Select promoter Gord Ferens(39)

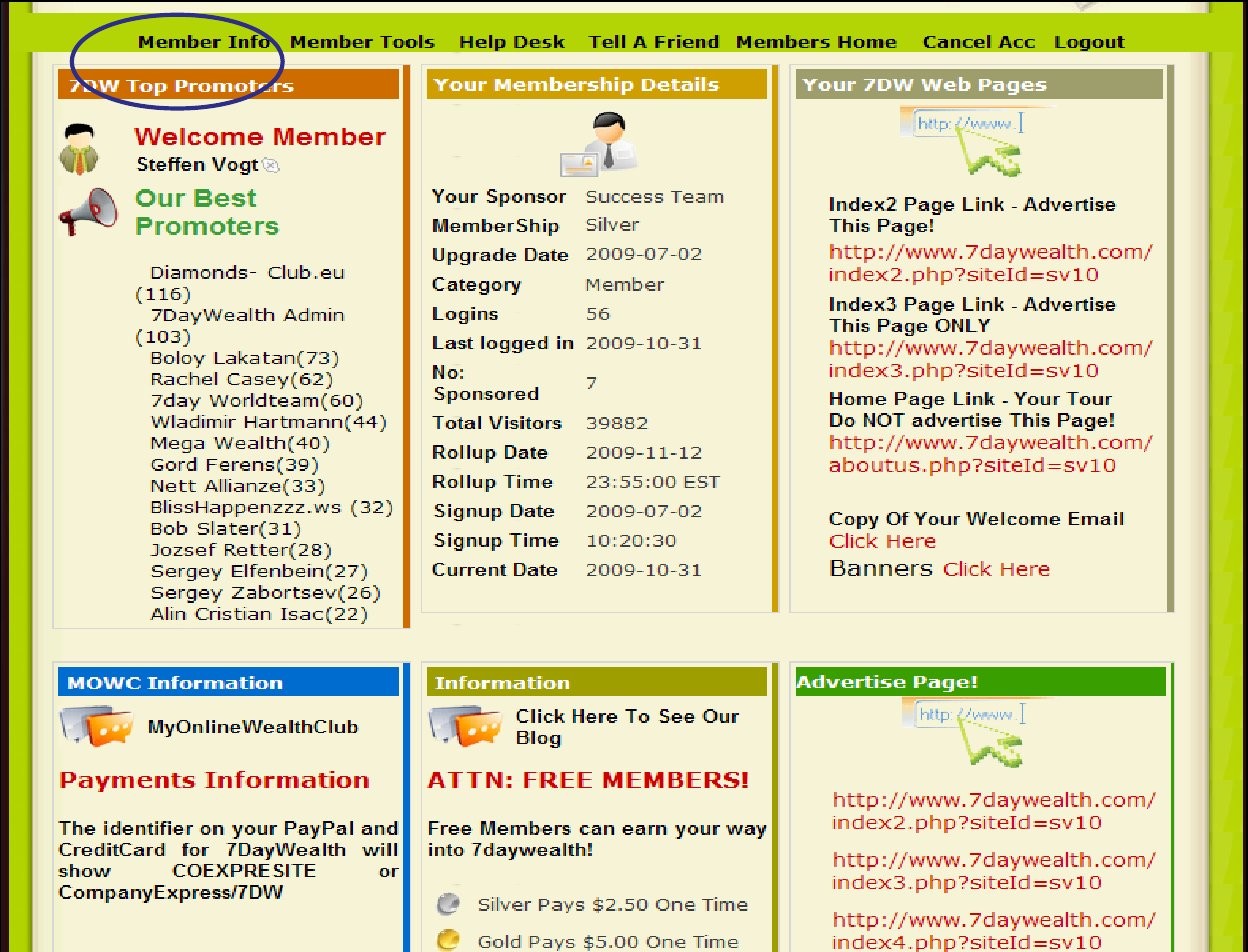(x=235, y=465)
